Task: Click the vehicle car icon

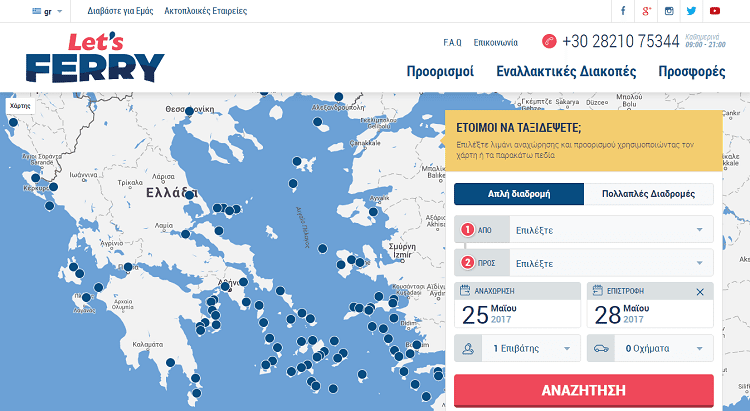Action: [601, 348]
